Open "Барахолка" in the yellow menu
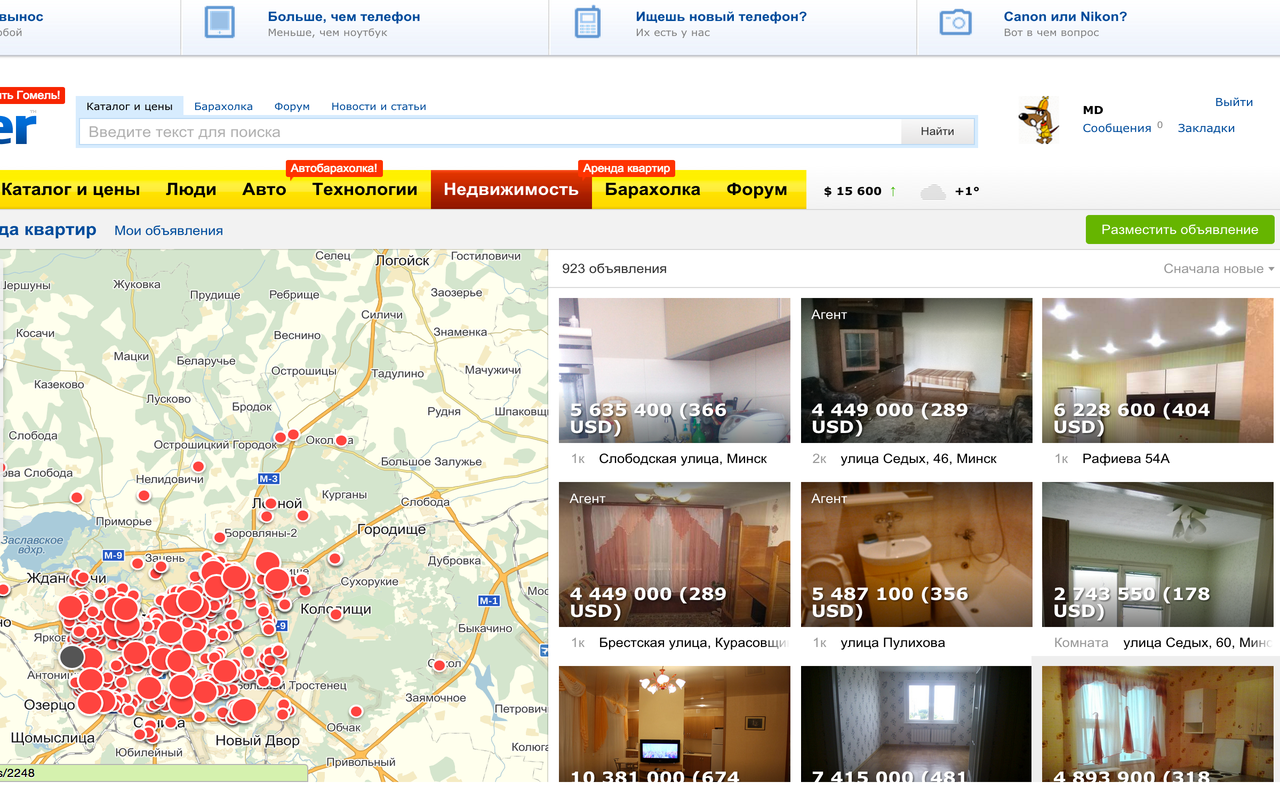This screenshot has width=1280, height=800. (652, 189)
